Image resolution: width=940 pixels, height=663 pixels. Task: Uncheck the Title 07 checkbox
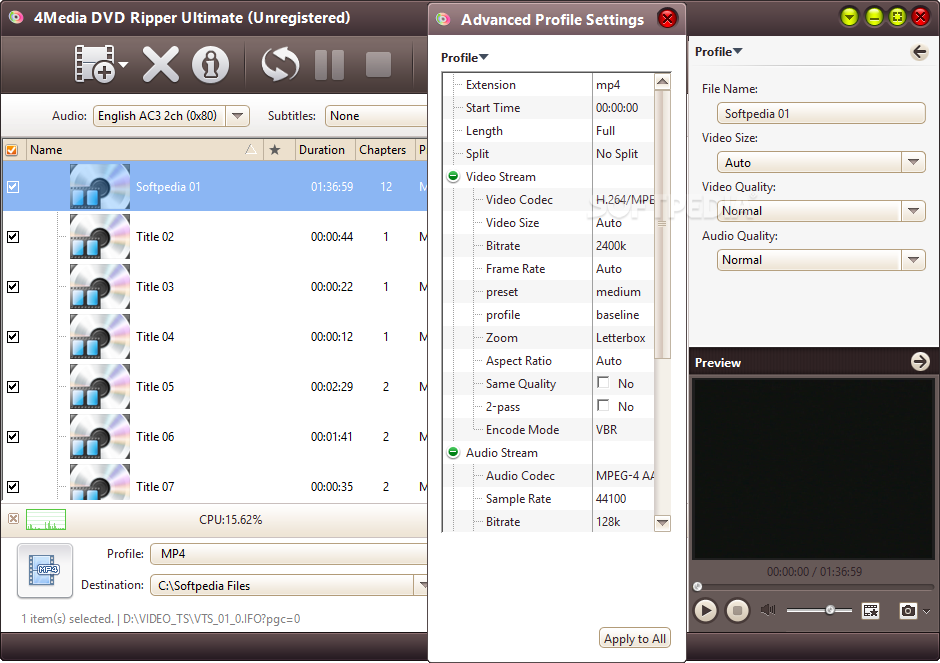coord(13,487)
